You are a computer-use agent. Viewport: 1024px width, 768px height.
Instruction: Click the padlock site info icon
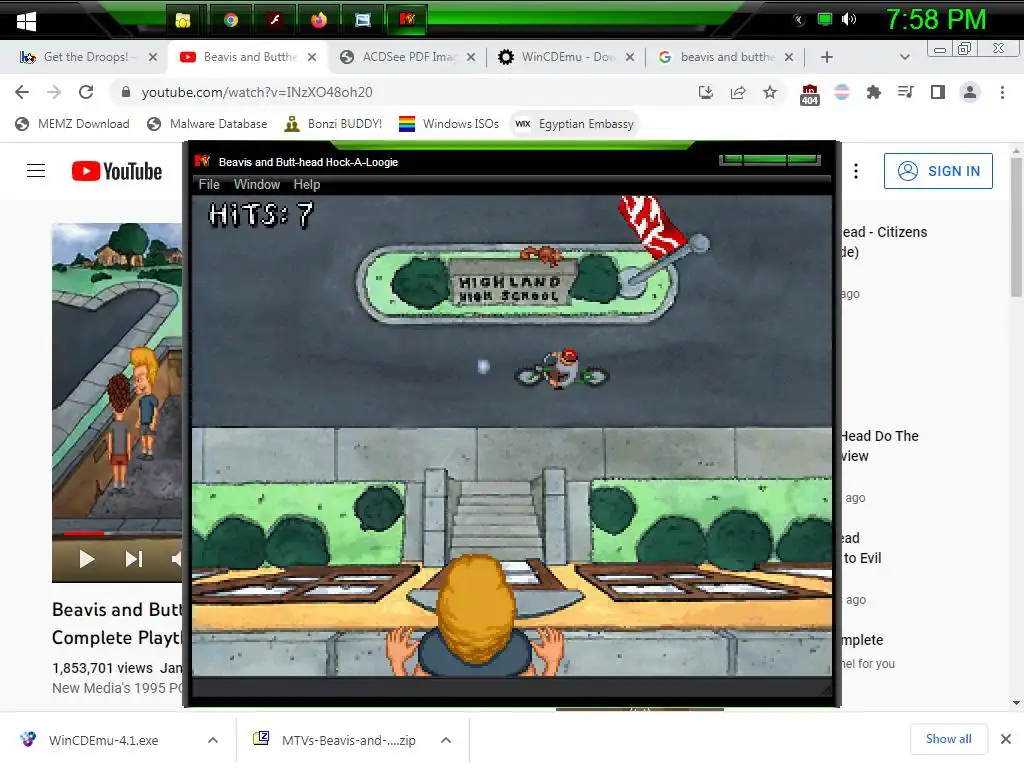coord(126,92)
